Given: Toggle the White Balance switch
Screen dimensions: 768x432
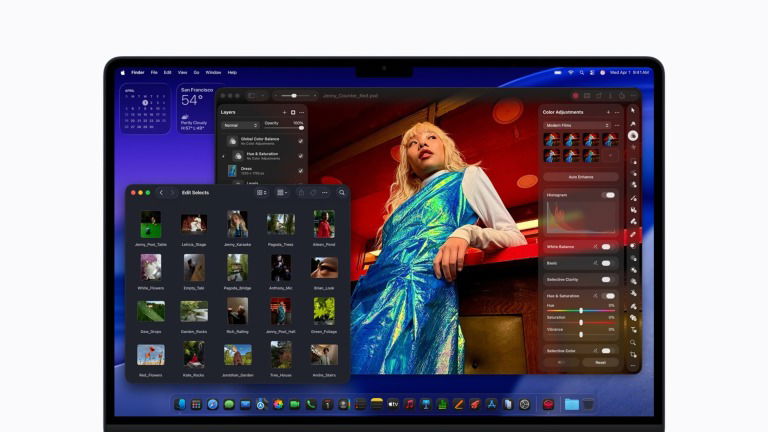Looking at the screenshot, I should point(607,246).
